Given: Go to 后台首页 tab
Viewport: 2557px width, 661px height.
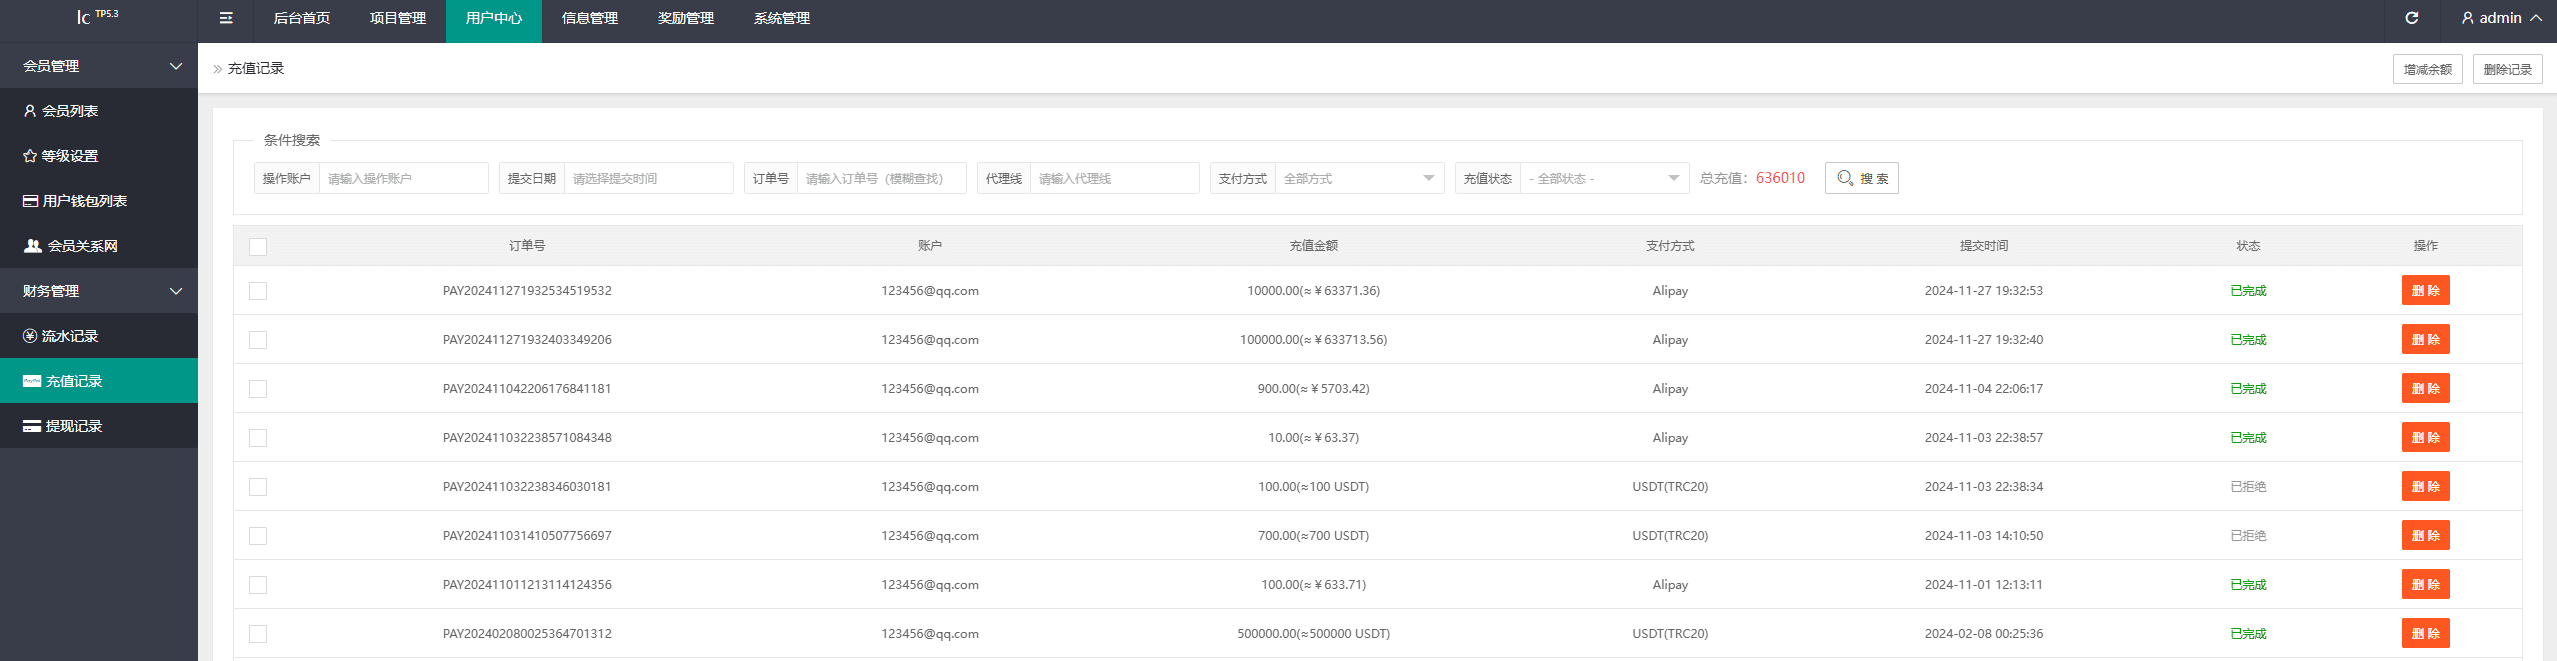Looking at the screenshot, I should tap(302, 18).
